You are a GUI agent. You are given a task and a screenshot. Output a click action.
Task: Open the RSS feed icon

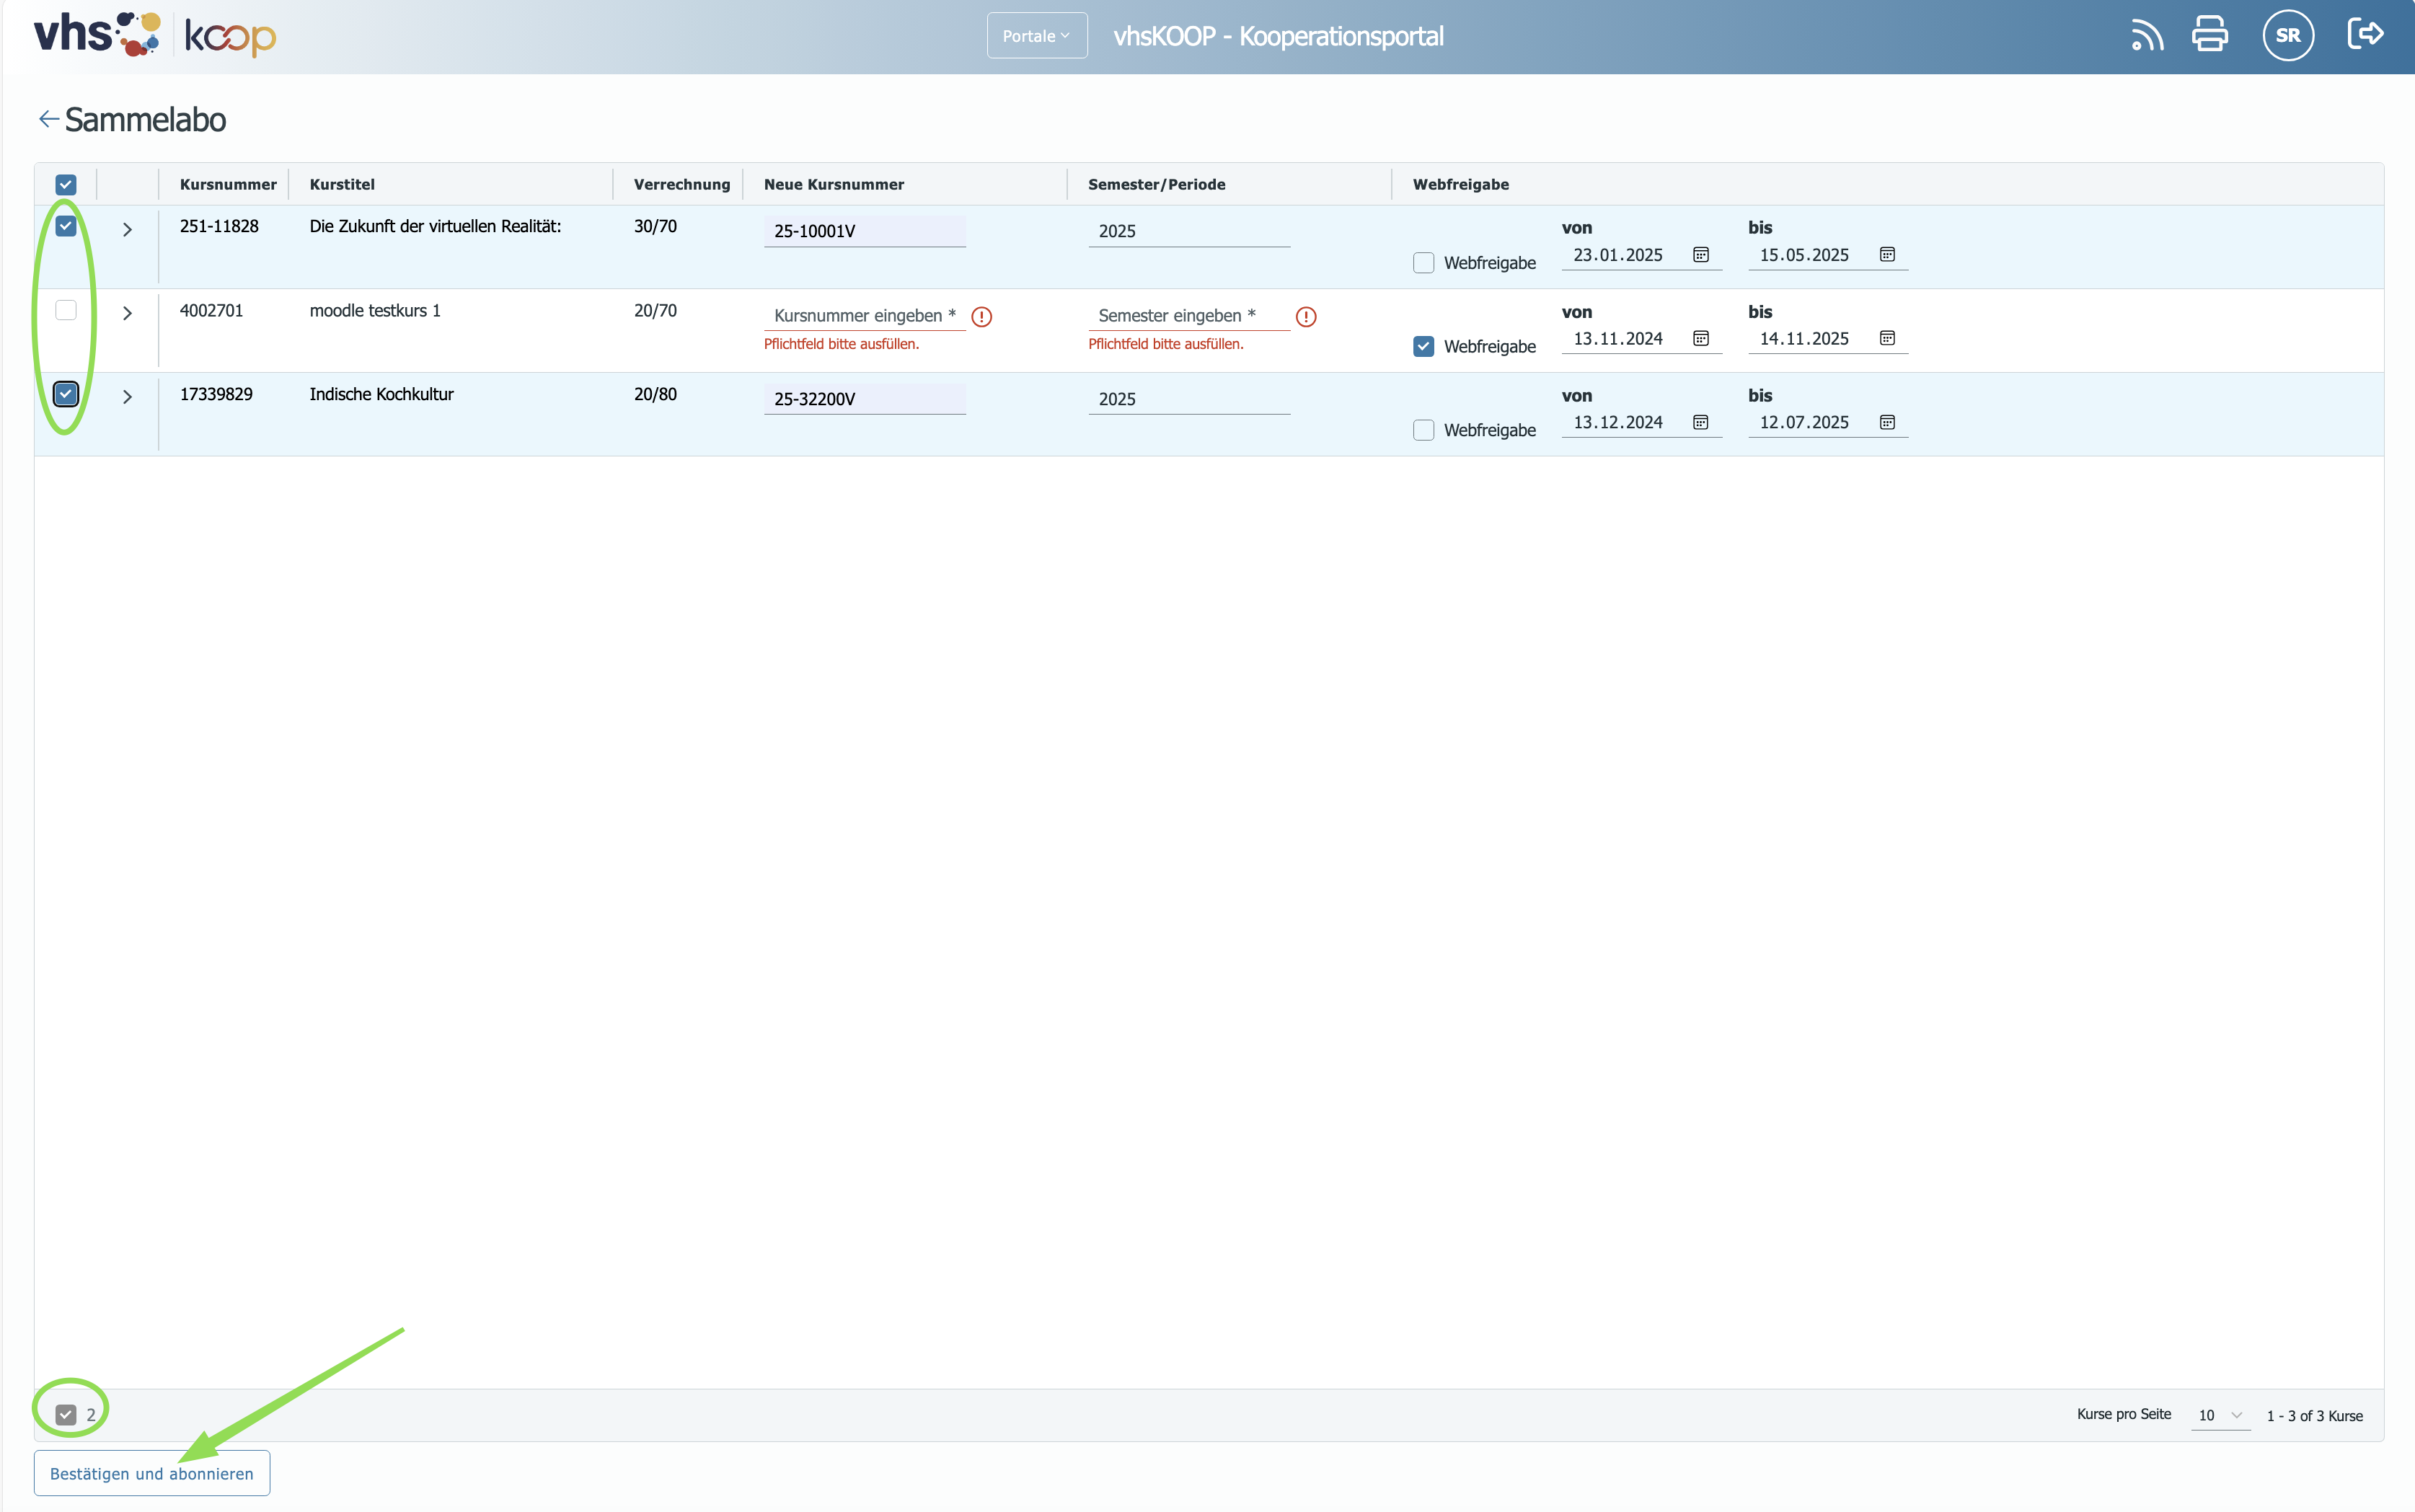(2147, 36)
